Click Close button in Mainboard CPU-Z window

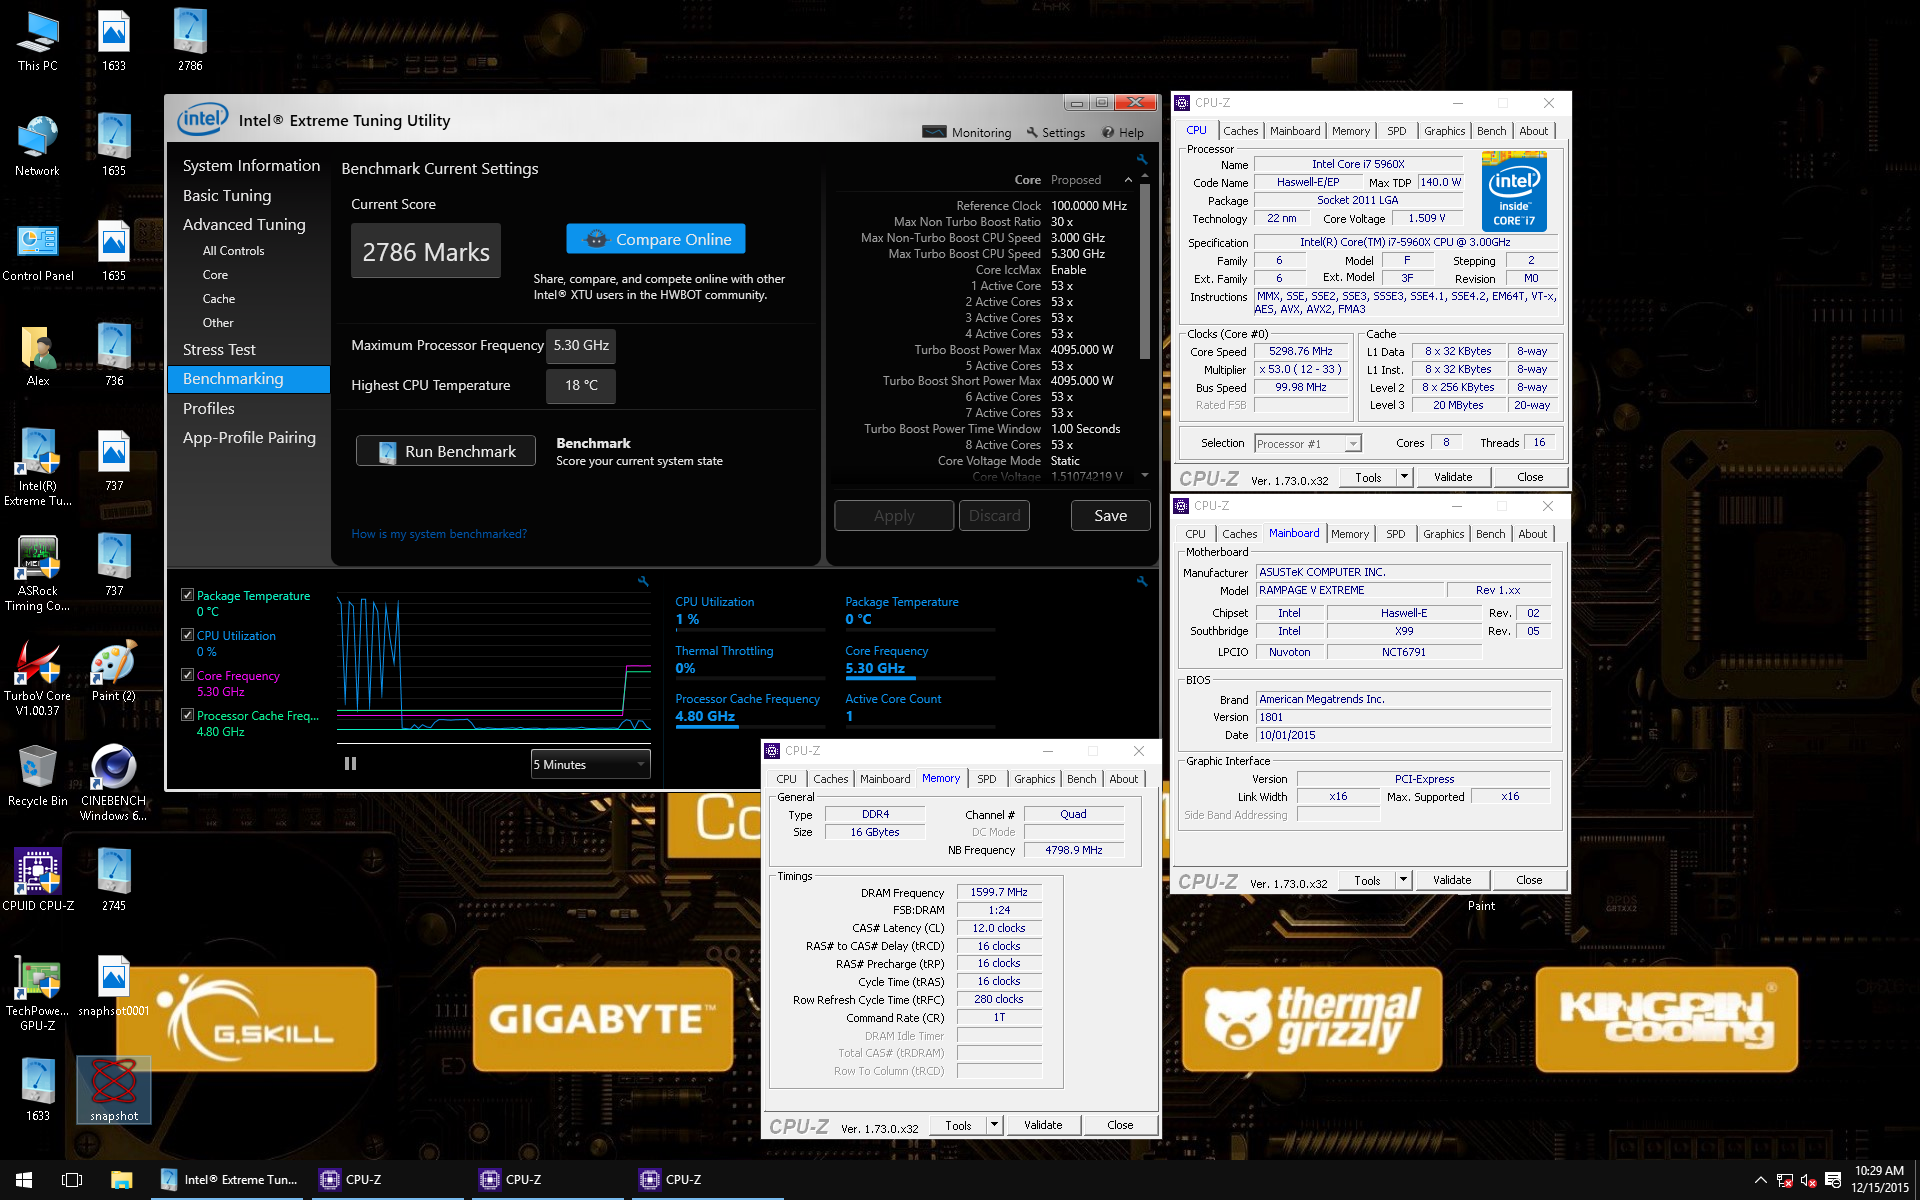pyautogui.click(x=1529, y=880)
